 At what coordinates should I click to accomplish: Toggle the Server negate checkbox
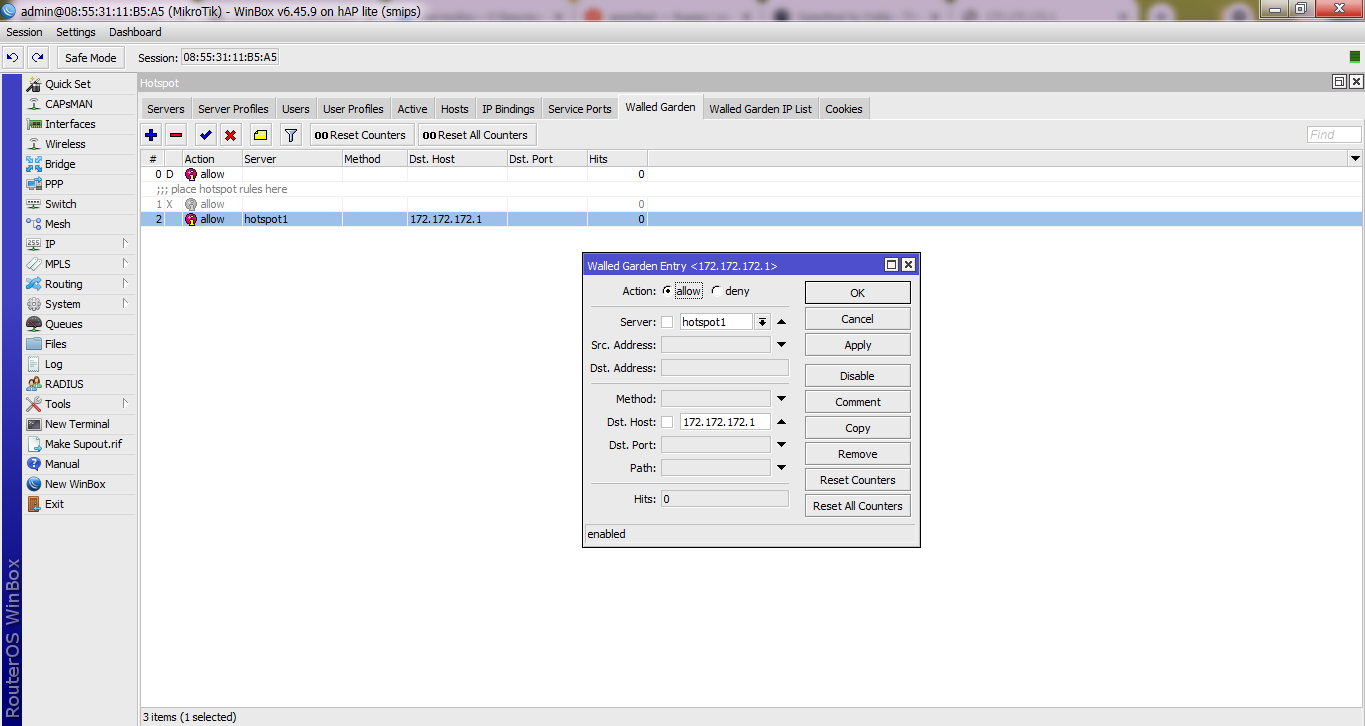tap(667, 322)
